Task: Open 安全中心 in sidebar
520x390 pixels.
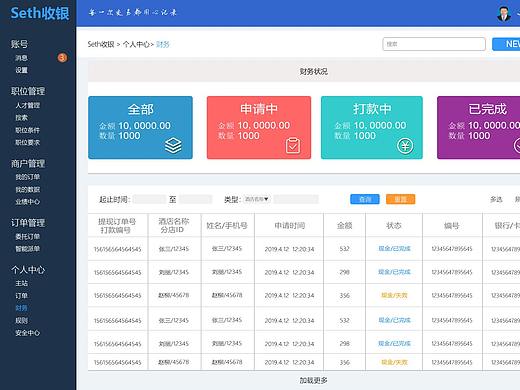Action: (x=28, y=333)
